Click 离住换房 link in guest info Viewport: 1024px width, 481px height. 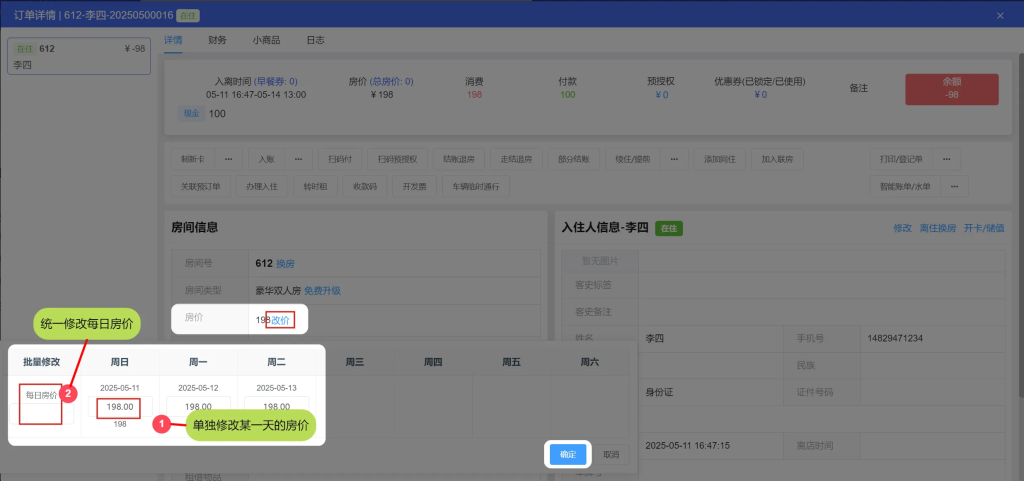tap(937, 229)
